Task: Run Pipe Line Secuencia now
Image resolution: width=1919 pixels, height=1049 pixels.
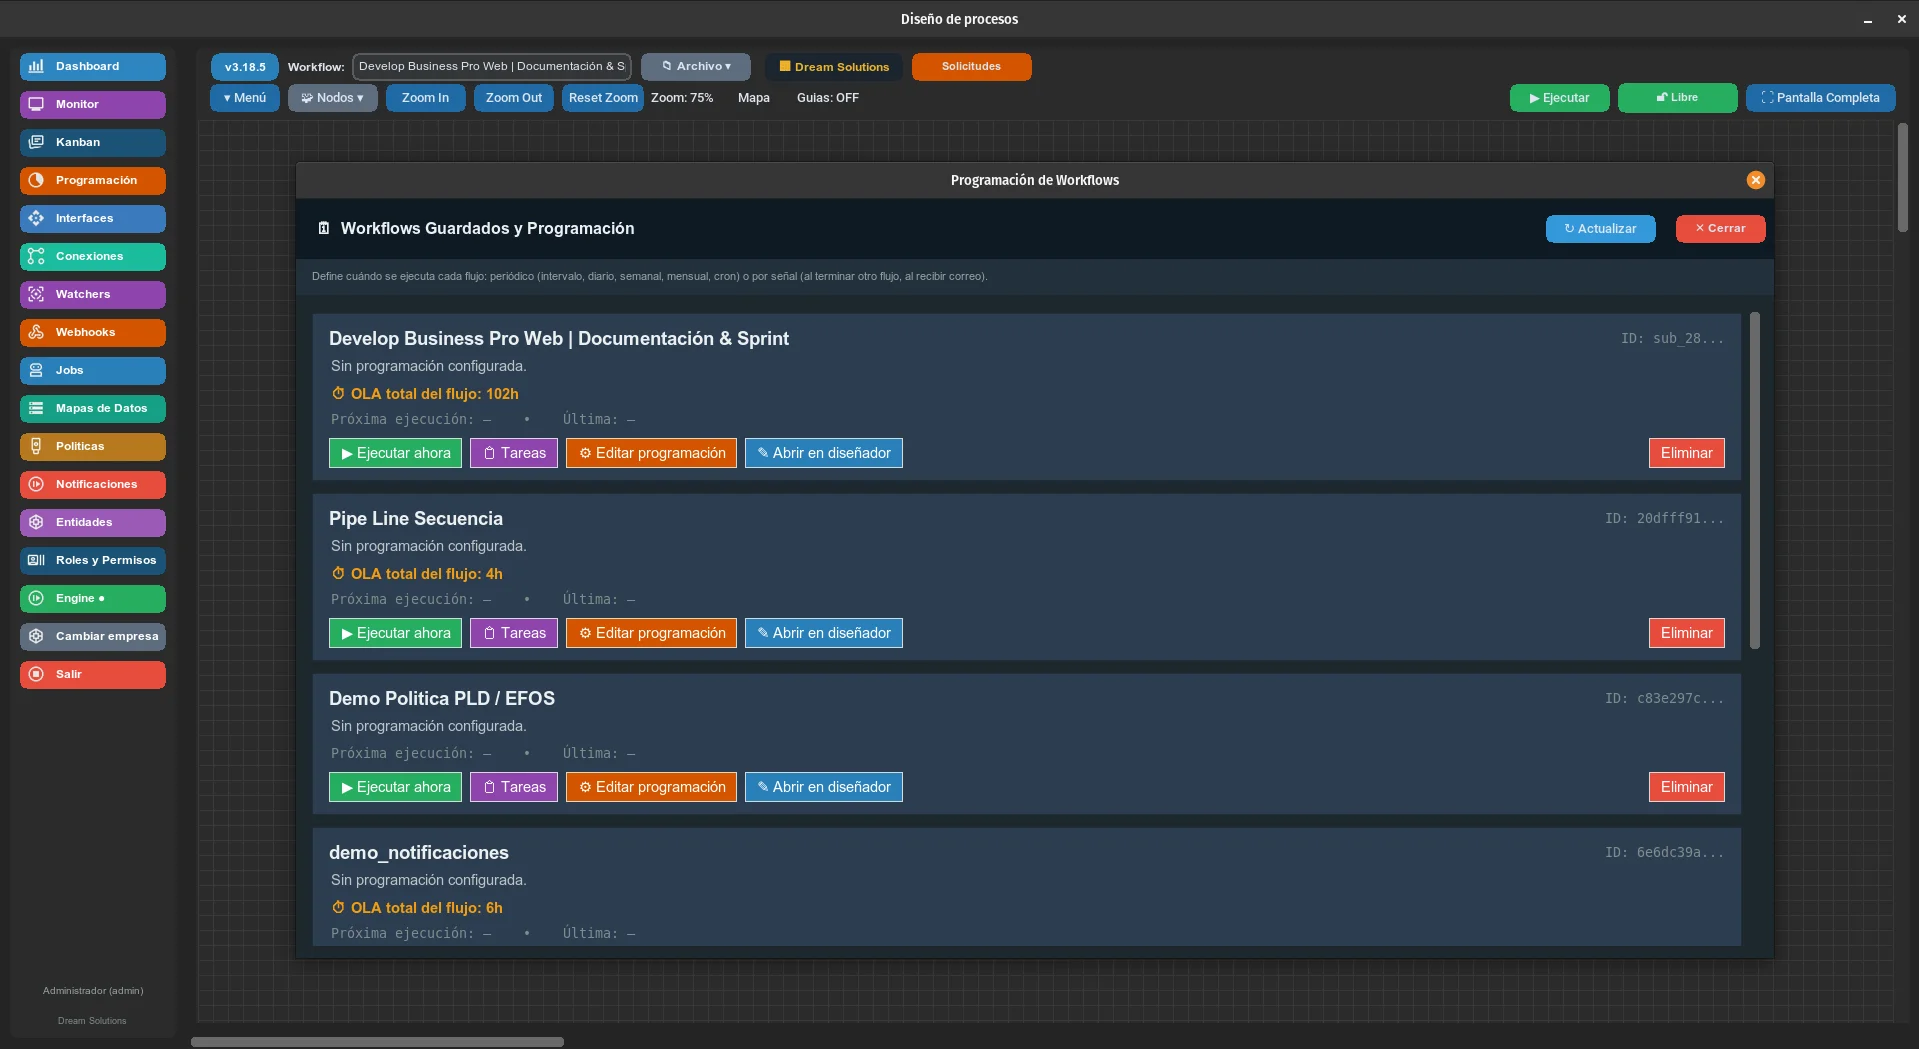Action: tap(395, 633)
